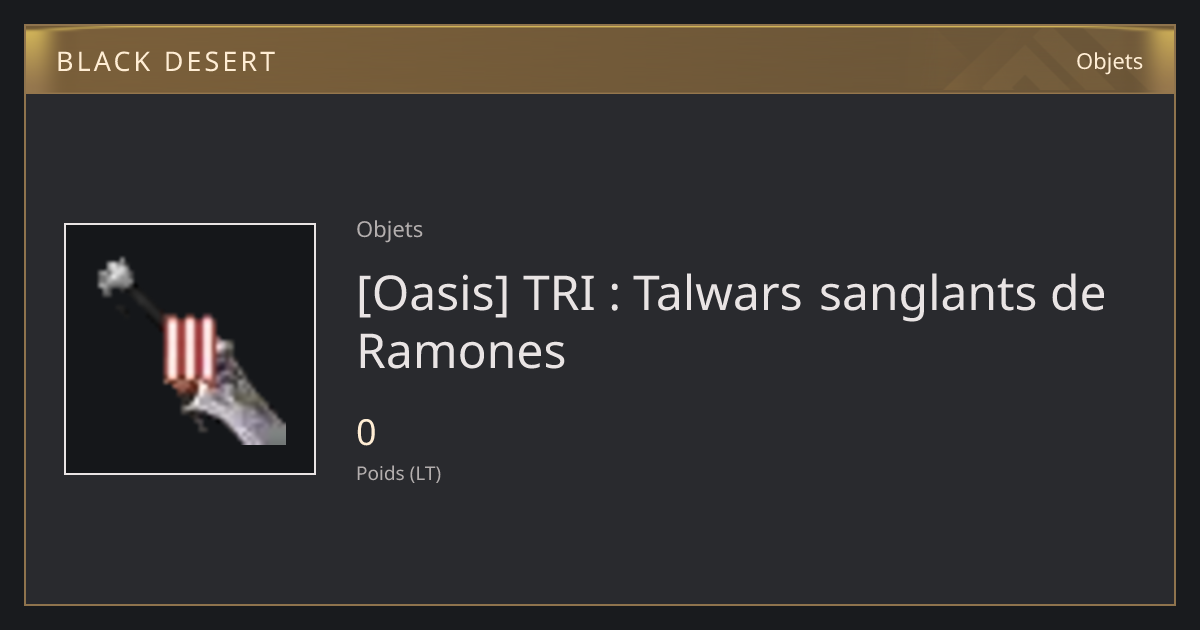Click the weight value 0
This screenshot has width=1200, height=630.
click(x=366, y=433)
